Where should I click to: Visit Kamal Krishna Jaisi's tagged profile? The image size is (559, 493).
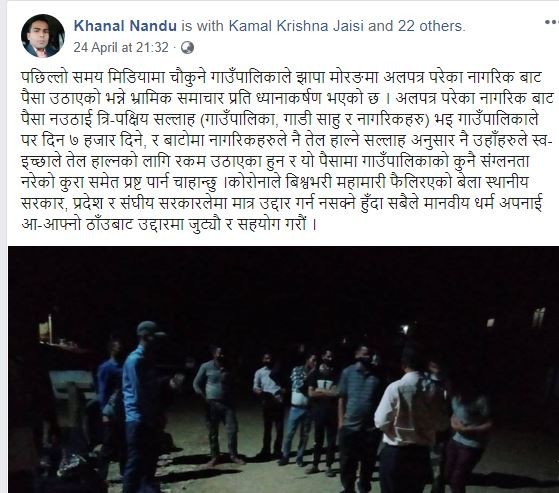[297, 26]
